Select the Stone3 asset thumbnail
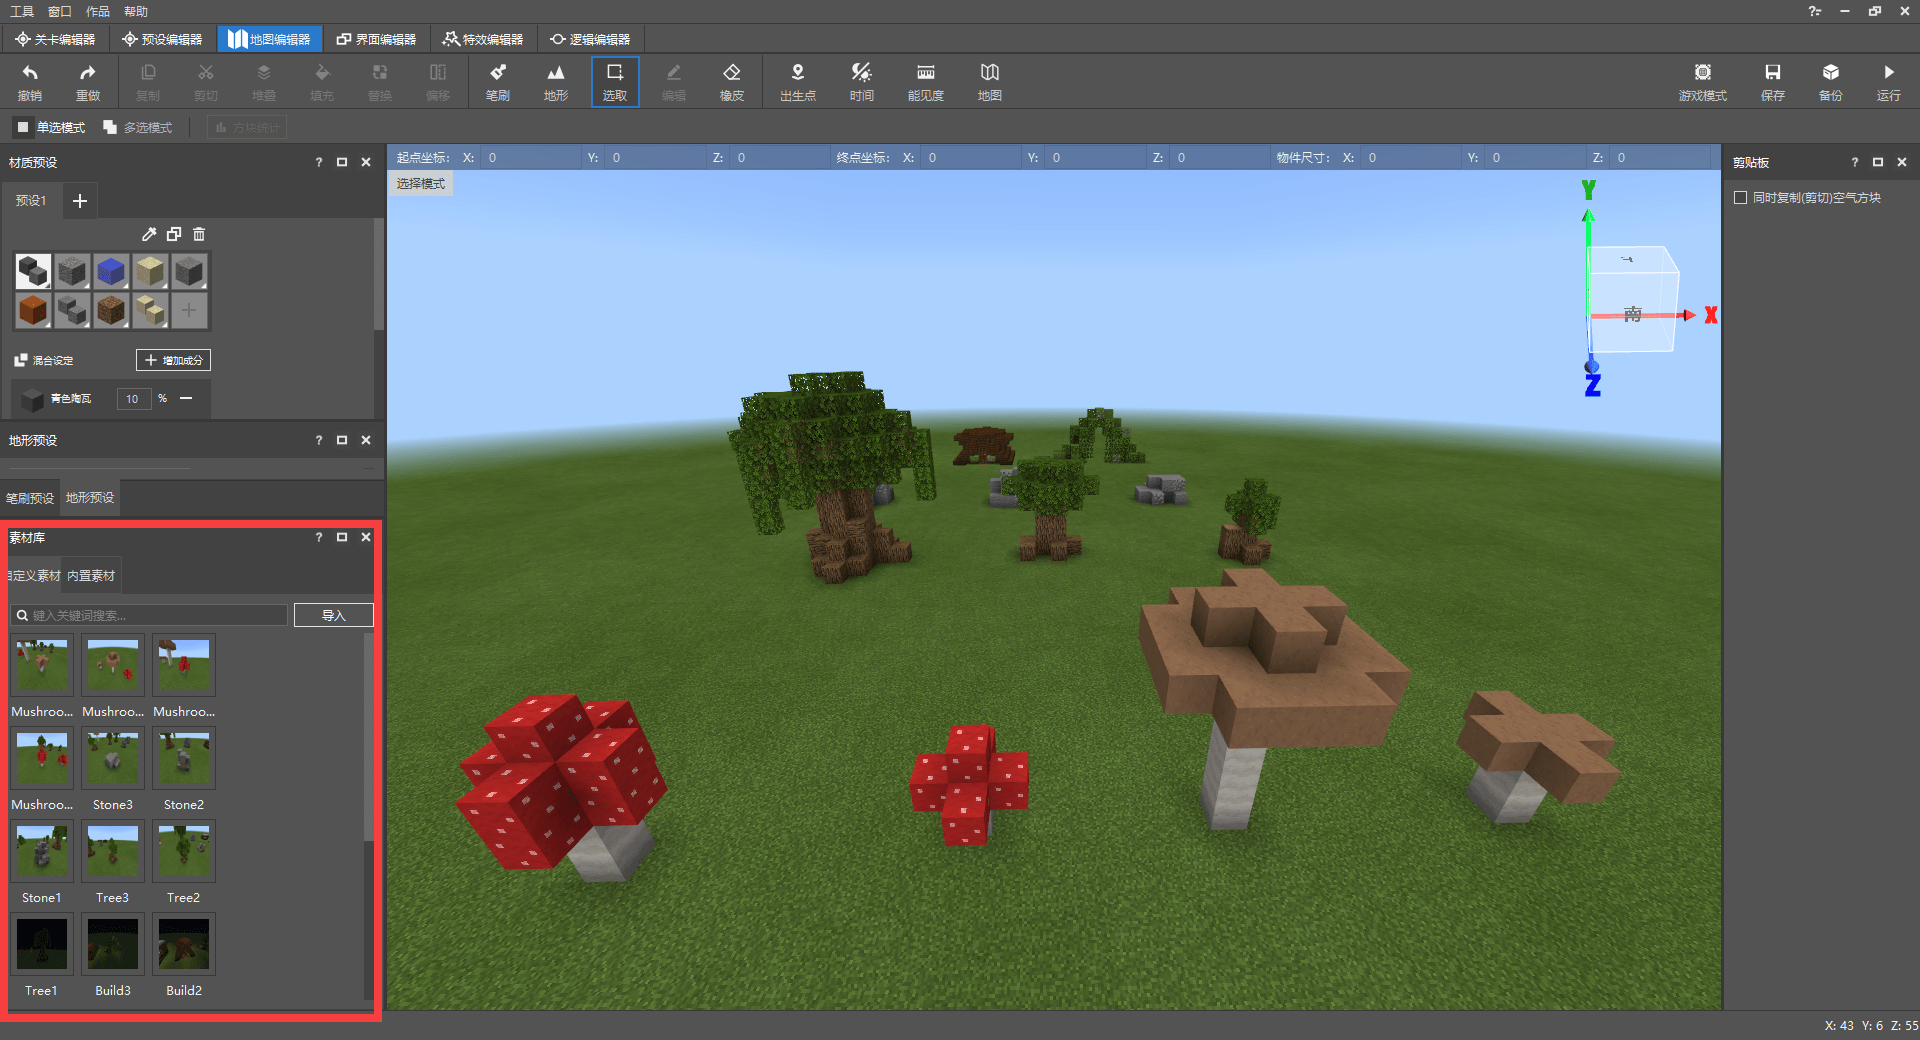This screenshot has height=1040, width=1920. tap(113, 757)
